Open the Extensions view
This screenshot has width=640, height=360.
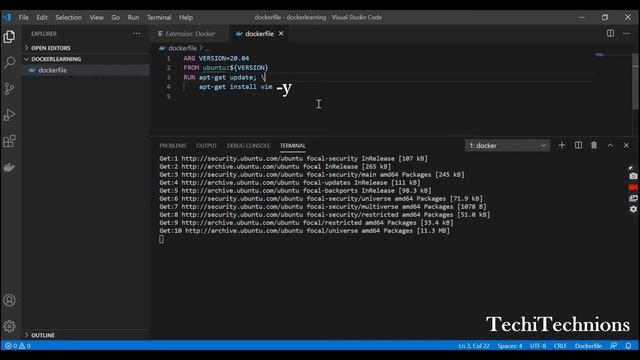tap(9, 141)
